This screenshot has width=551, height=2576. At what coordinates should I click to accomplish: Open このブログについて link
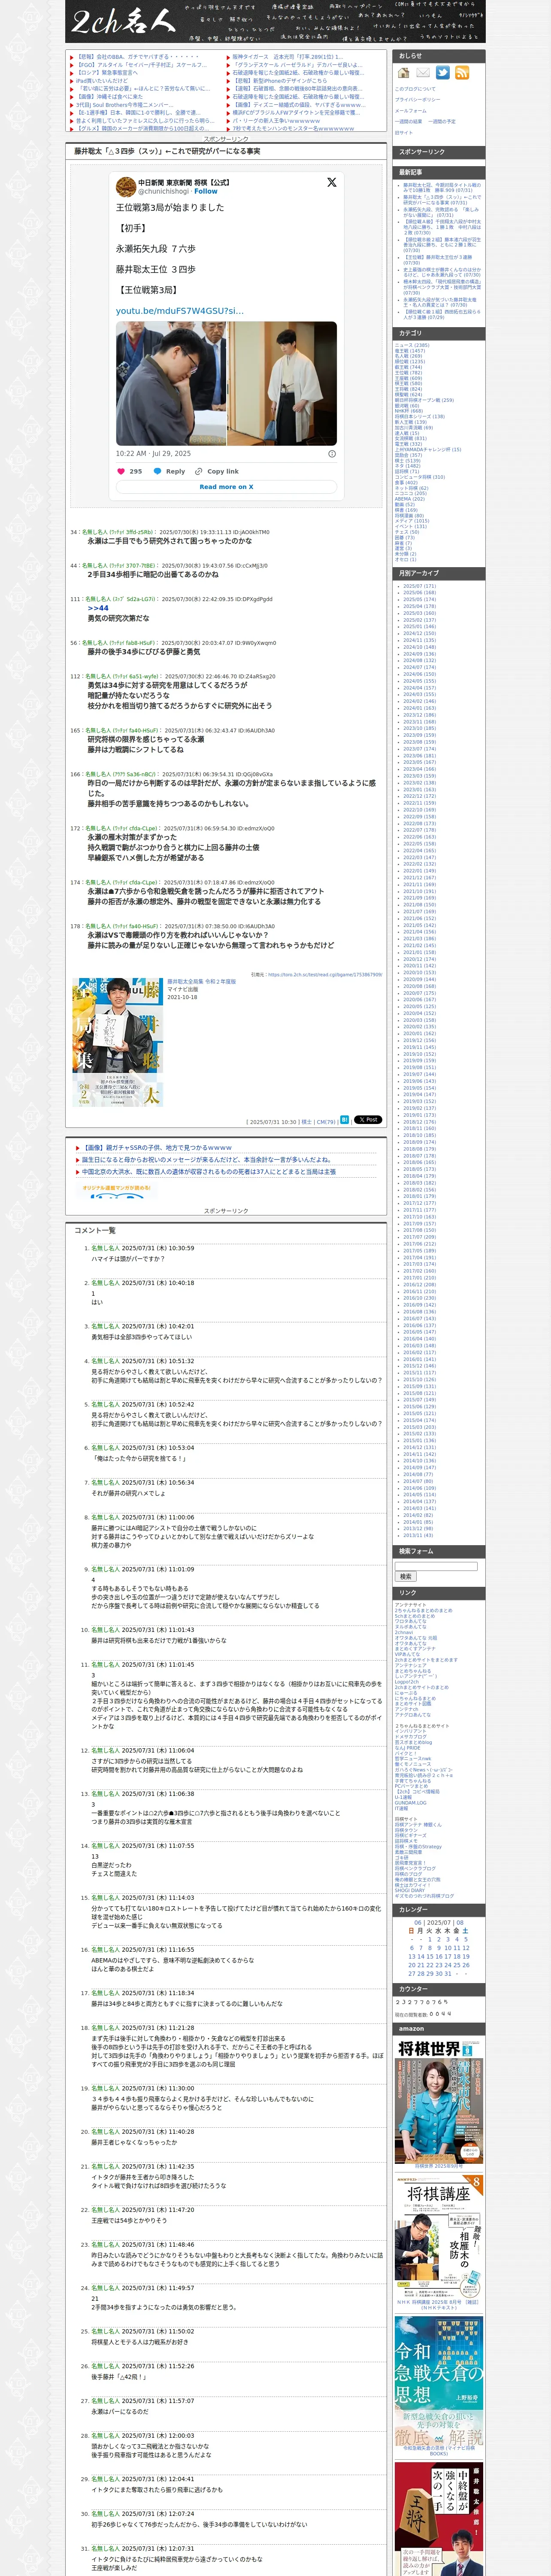(x=415, y=89)
